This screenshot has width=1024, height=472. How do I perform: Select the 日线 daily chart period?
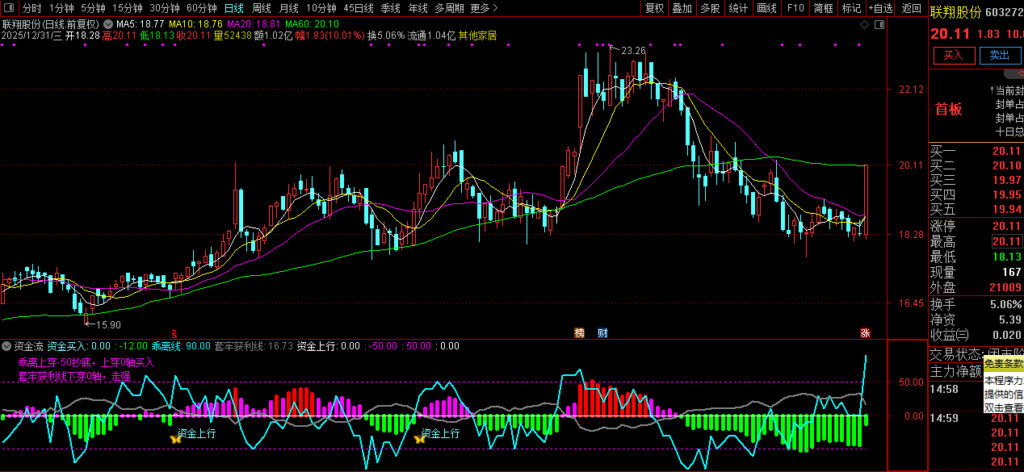233,8
